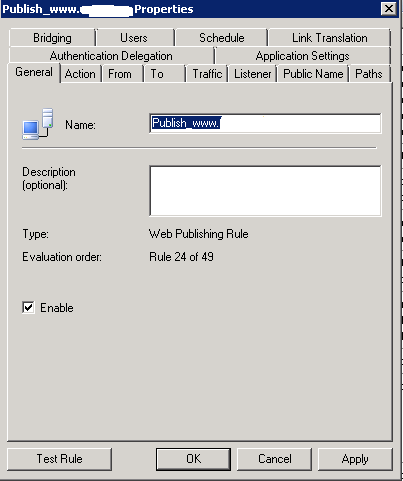Click in the Description text box
The image size is (403, 481).
[265, 191]
